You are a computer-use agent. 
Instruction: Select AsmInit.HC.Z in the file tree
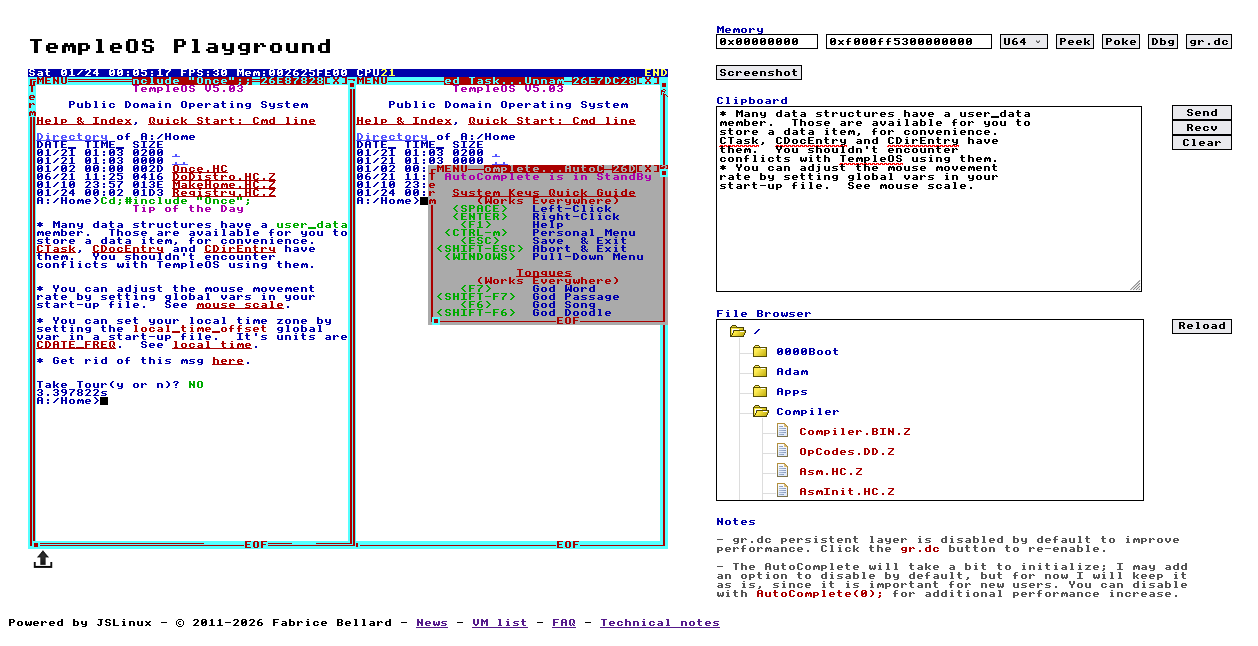[x=847, y=492]
